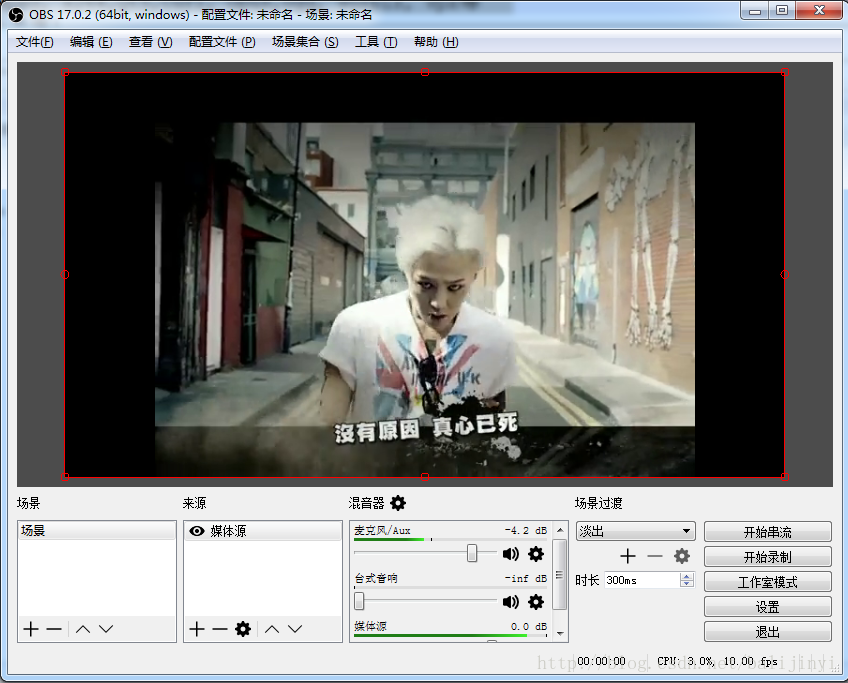Click the 媒体源 mixer channel label
The width and height of the screenshot is (848, 683).
(370, 626)
